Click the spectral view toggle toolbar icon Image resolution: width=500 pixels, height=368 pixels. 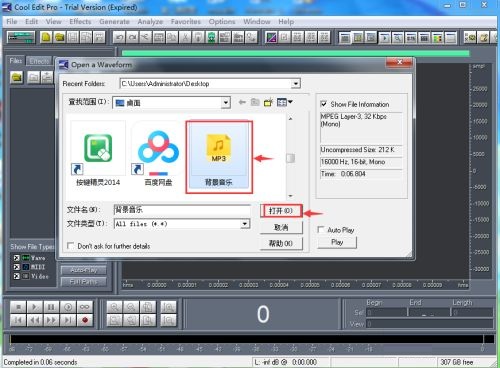(x=271, y=37)
